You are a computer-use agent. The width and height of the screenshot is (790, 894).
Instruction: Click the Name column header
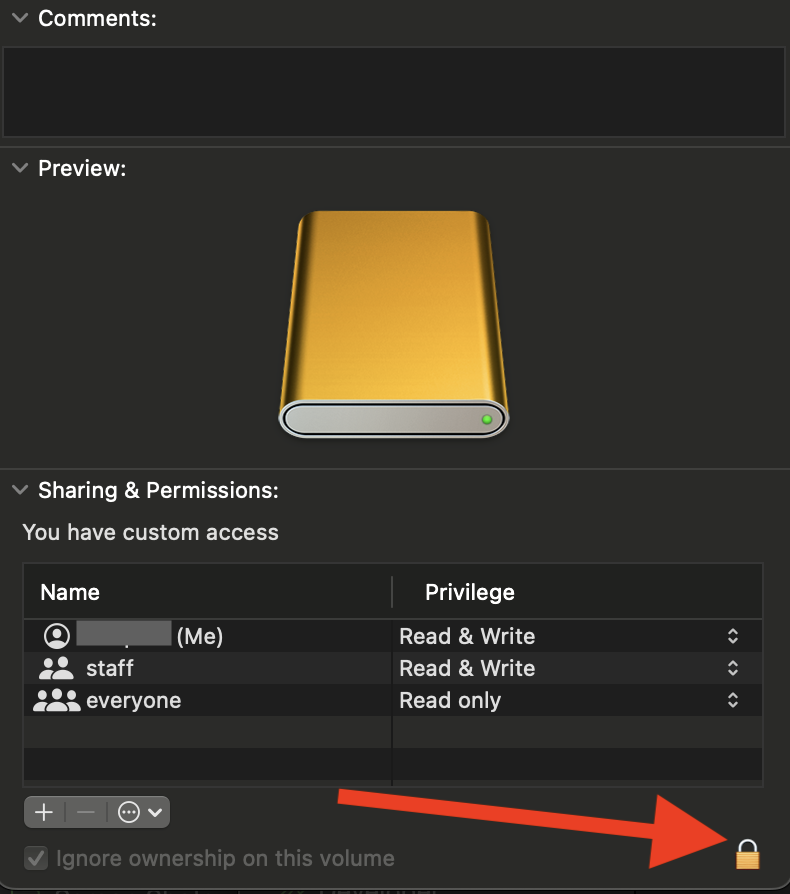70,592
